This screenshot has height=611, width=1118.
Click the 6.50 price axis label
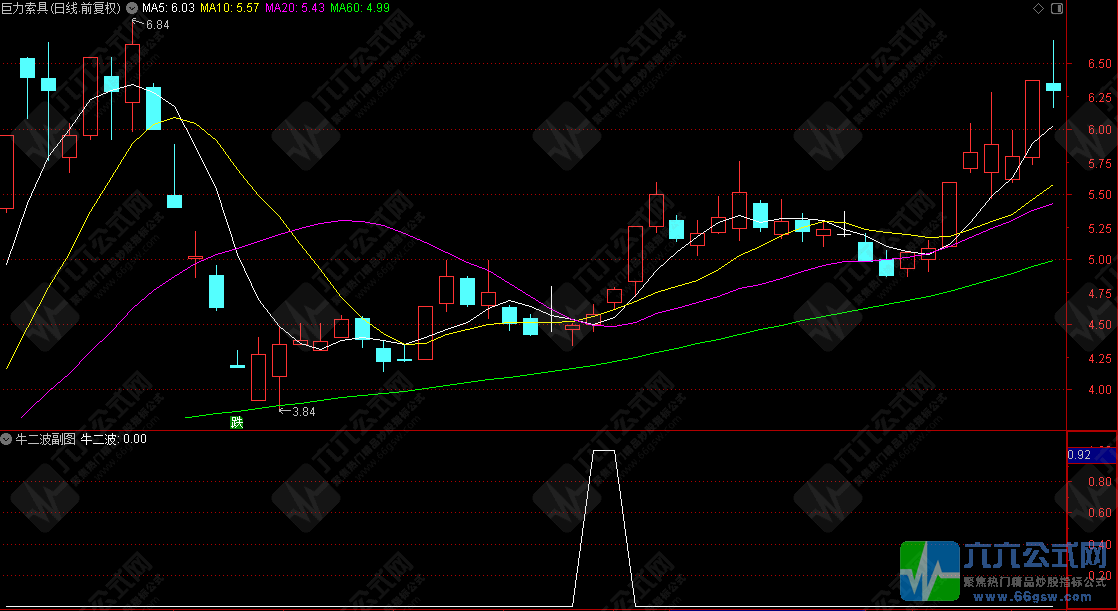1098,64
